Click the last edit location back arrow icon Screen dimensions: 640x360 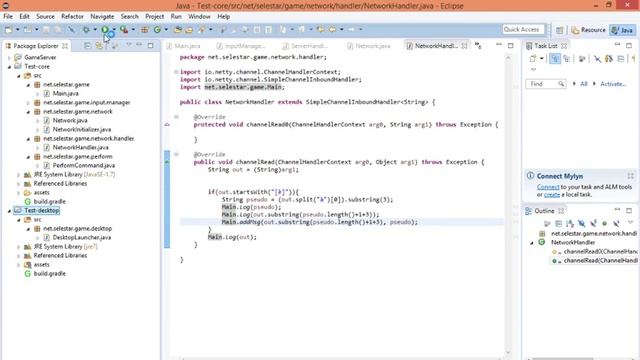pyautogui.click(x=320, y=29)
